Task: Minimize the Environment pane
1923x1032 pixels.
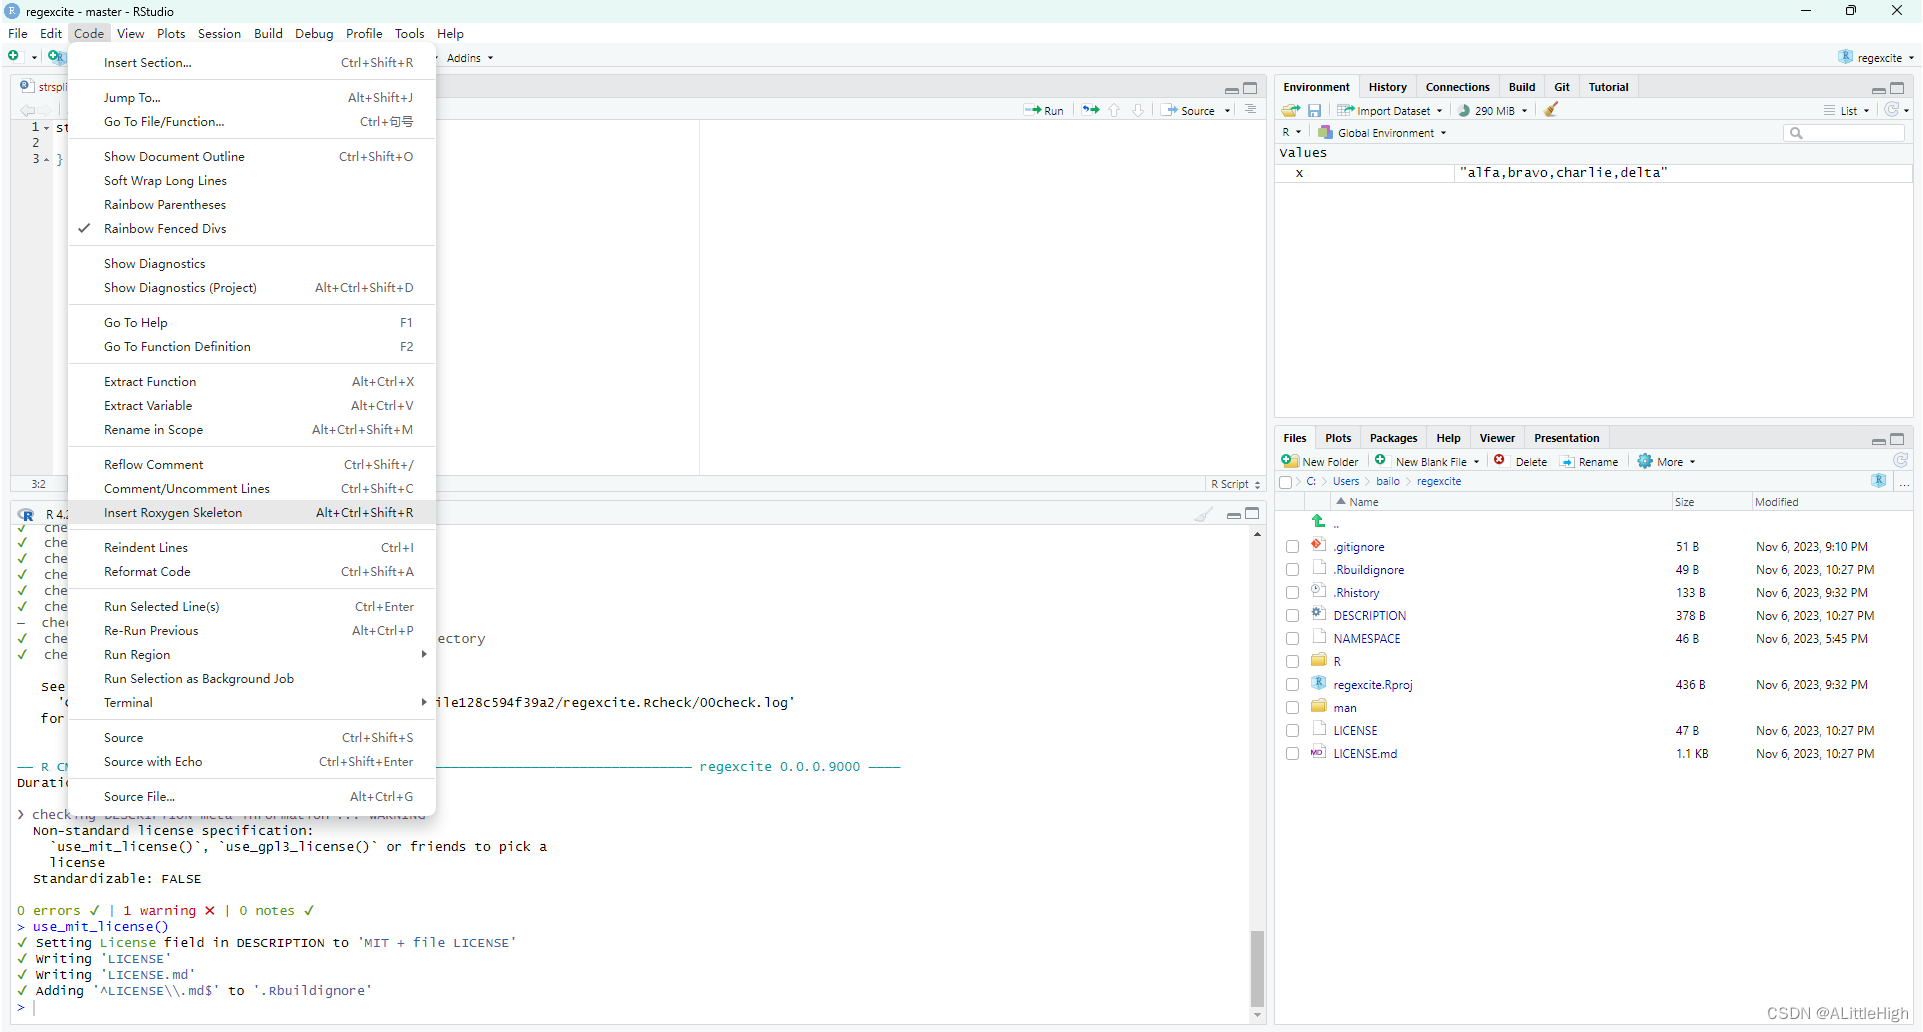Action: pyautogui.click(x=1878, y=89)
